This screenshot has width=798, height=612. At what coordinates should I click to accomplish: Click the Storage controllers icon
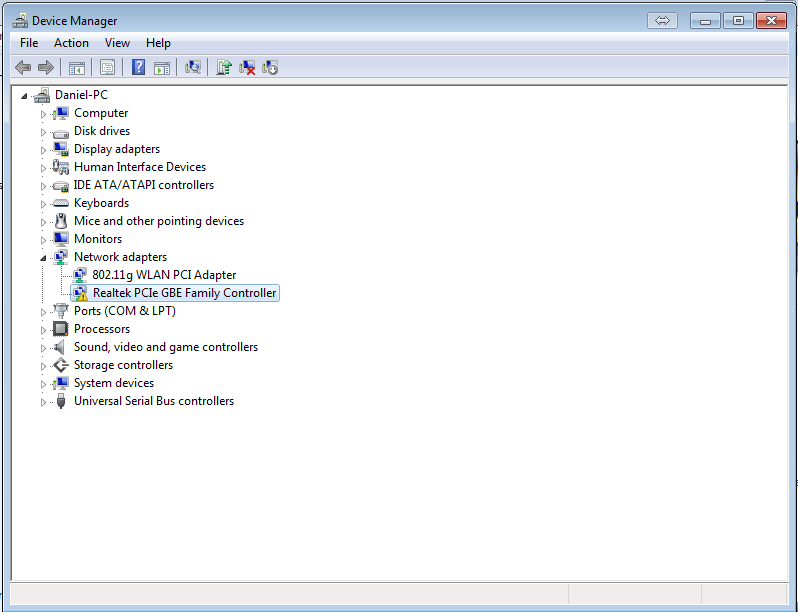61,365
